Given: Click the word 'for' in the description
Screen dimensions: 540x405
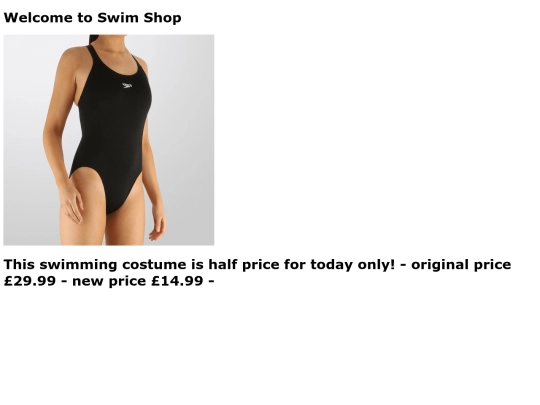Looking at the screenshot, I should (x=295, y=265).
